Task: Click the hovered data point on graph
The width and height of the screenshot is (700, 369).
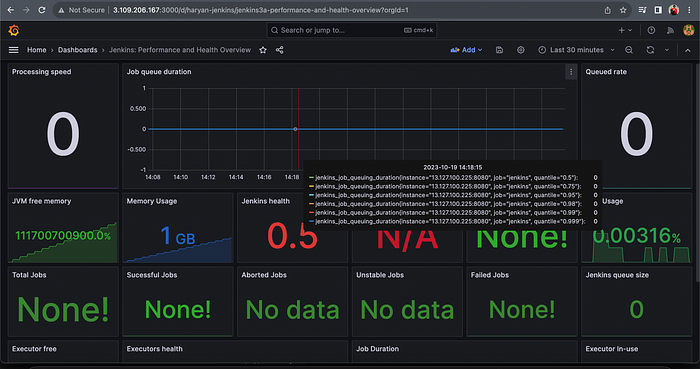Action: (x=295, y=129)
